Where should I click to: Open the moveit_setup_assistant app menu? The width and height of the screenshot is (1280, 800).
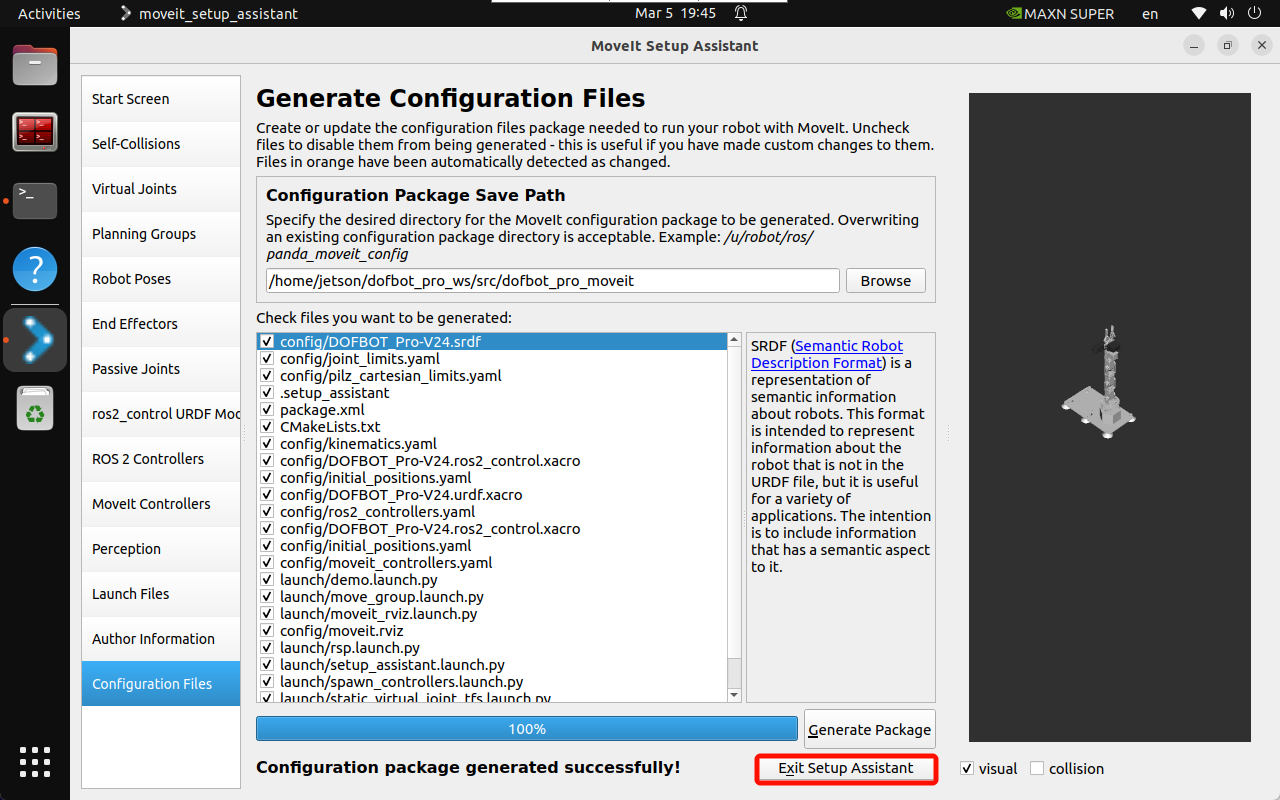(209, 14)
